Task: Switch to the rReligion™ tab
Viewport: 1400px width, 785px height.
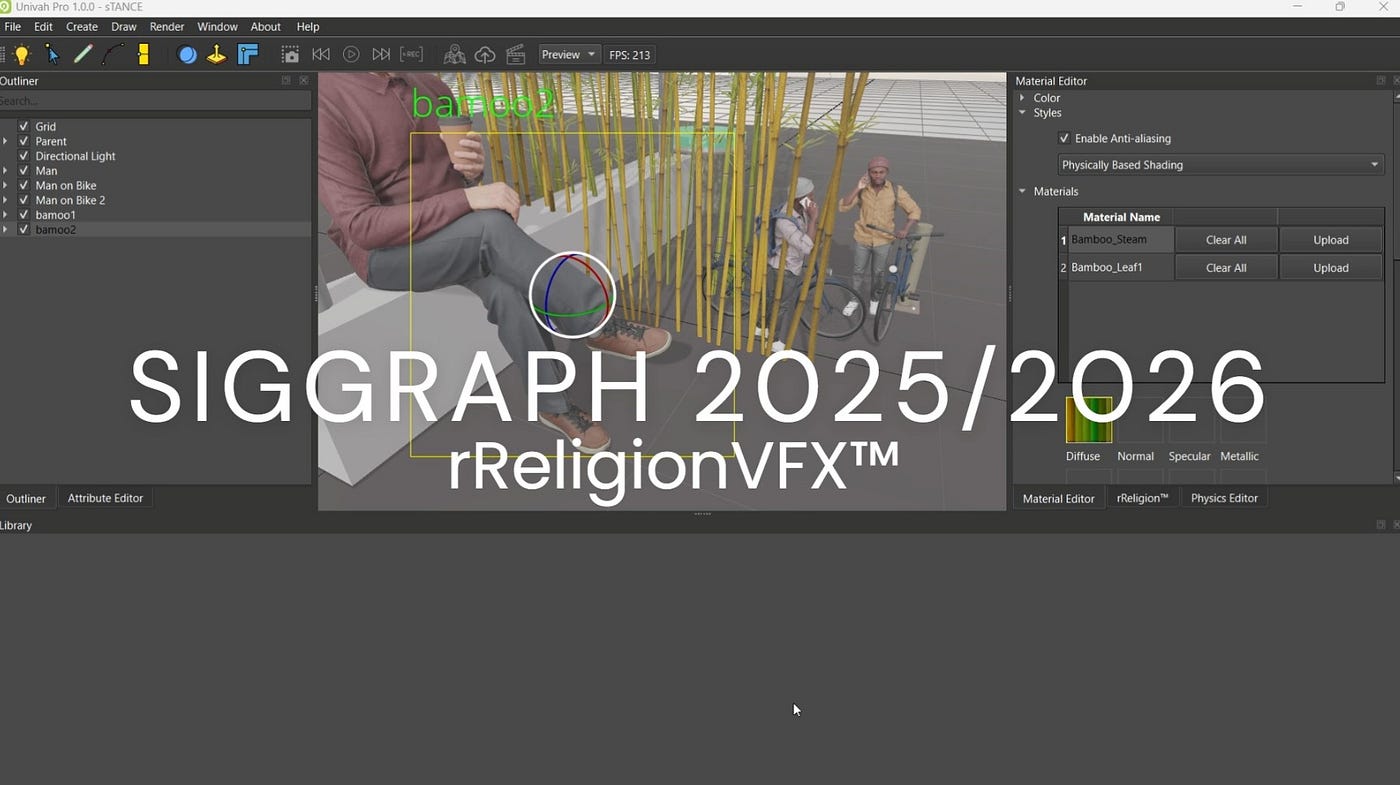Action: (1143, 498)
